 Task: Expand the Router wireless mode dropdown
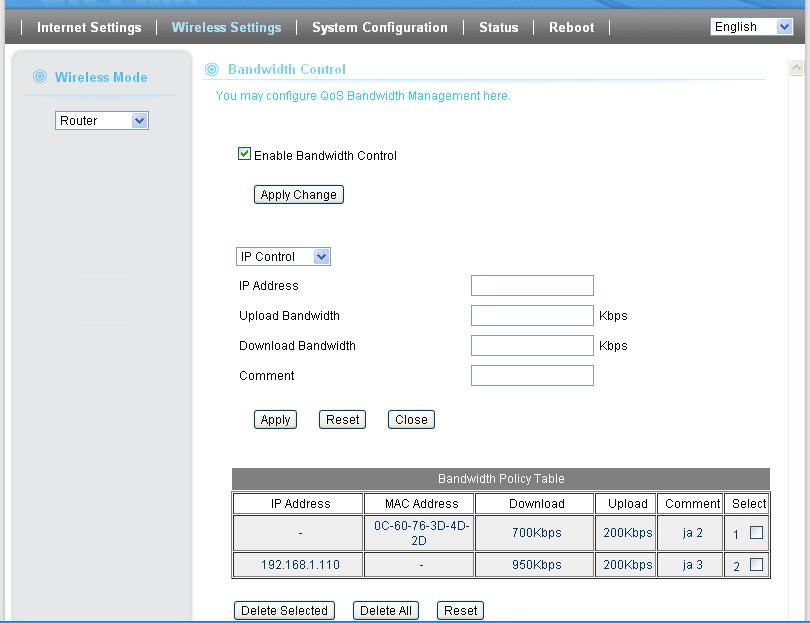click(102, 120)
